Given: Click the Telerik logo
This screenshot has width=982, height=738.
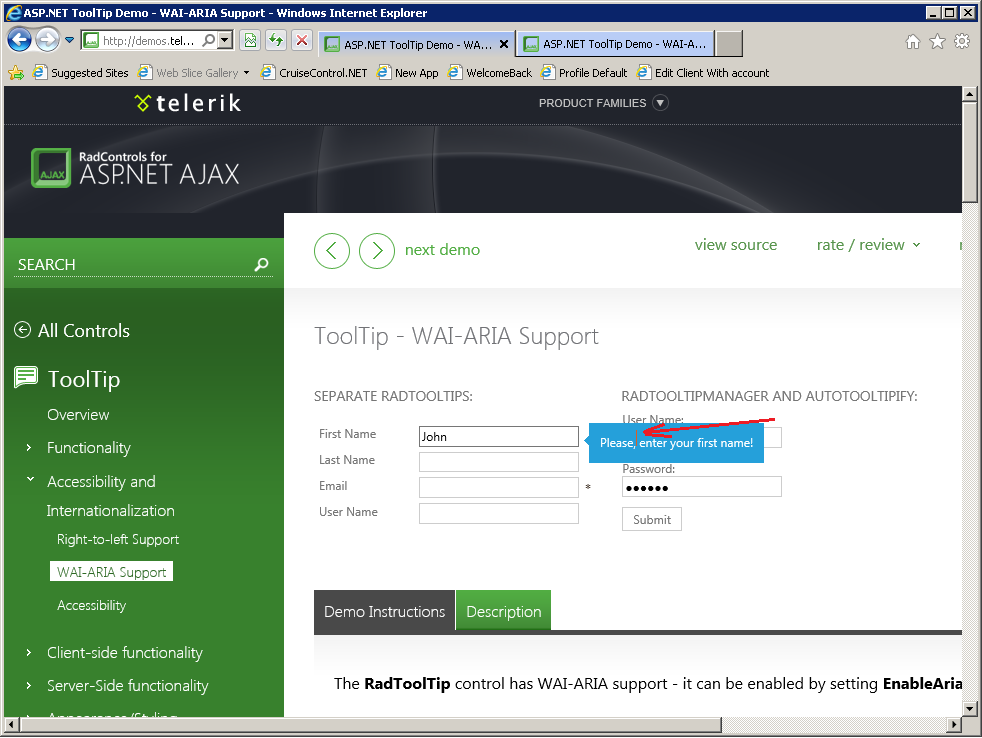Looking at the screenshot, I should pyautogui.click(x=188, y=103).
